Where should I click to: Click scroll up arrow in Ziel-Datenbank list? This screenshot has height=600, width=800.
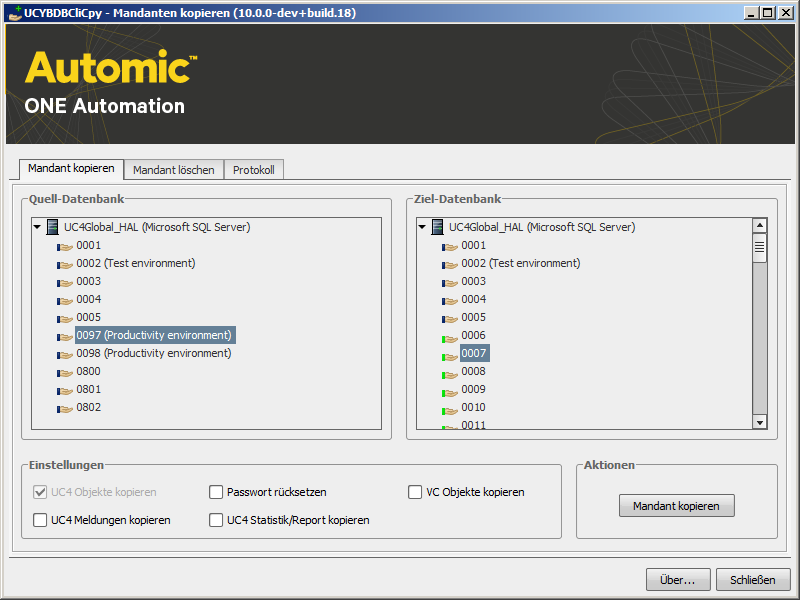pyautogui.click(x=760, y=226)
